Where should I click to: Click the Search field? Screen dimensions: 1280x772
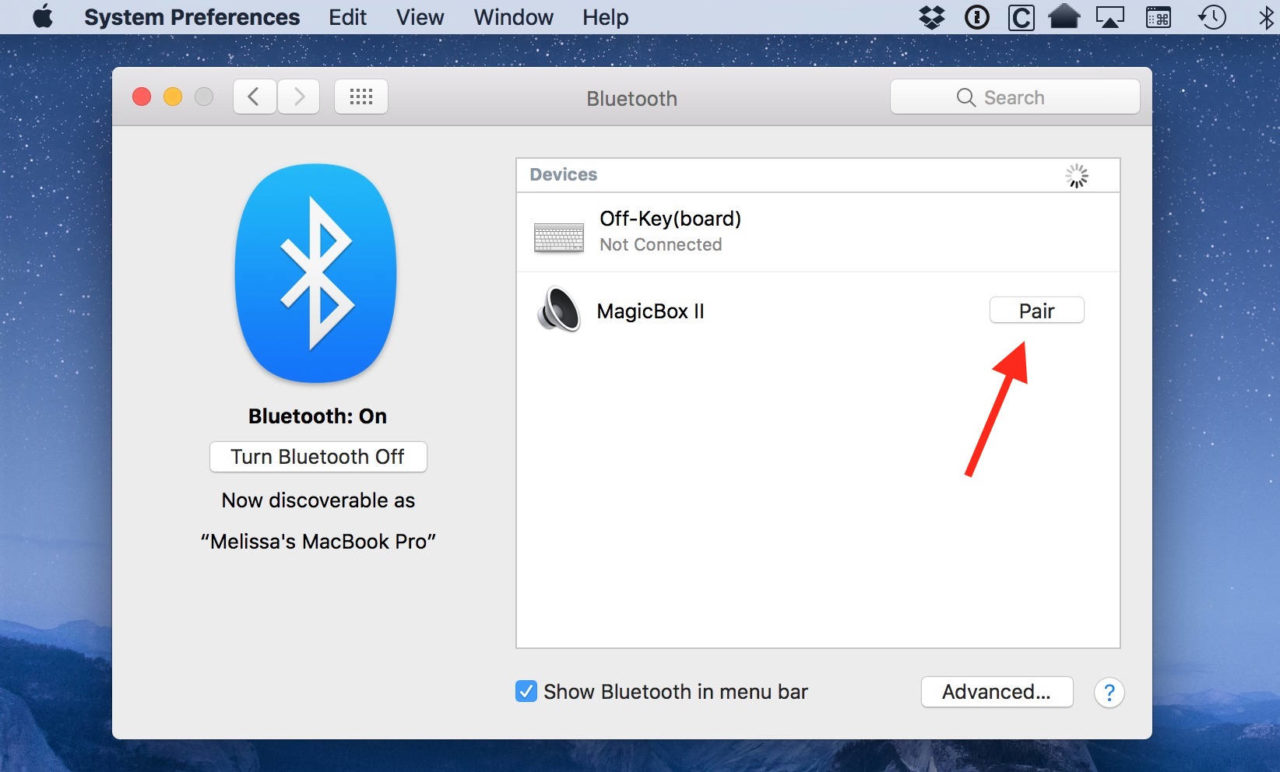click(x=1014, y=97)
